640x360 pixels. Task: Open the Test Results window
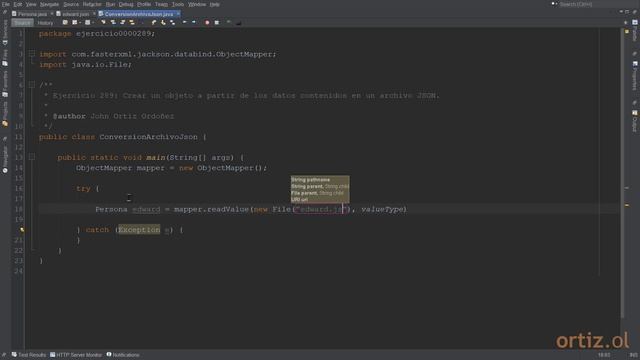[x=29, y=355]
